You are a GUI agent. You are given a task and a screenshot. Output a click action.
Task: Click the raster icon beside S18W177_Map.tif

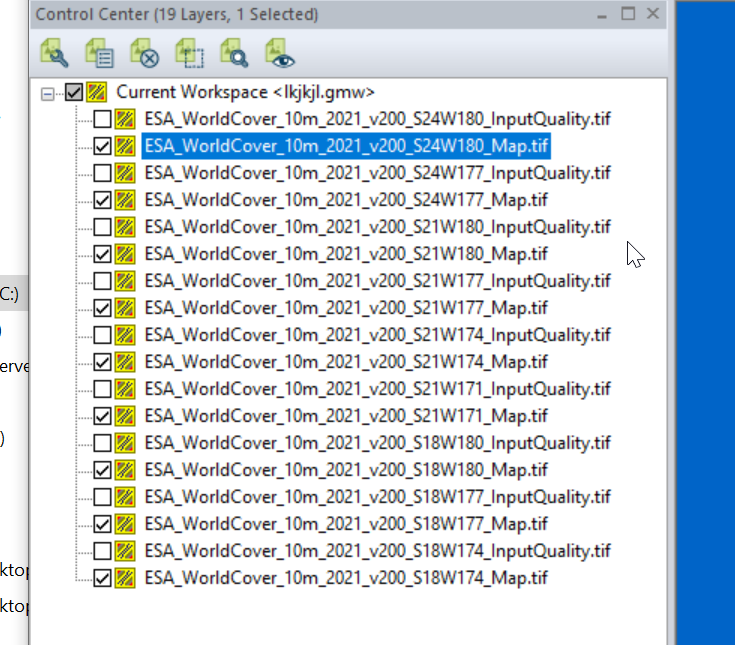tap(125, 524)
